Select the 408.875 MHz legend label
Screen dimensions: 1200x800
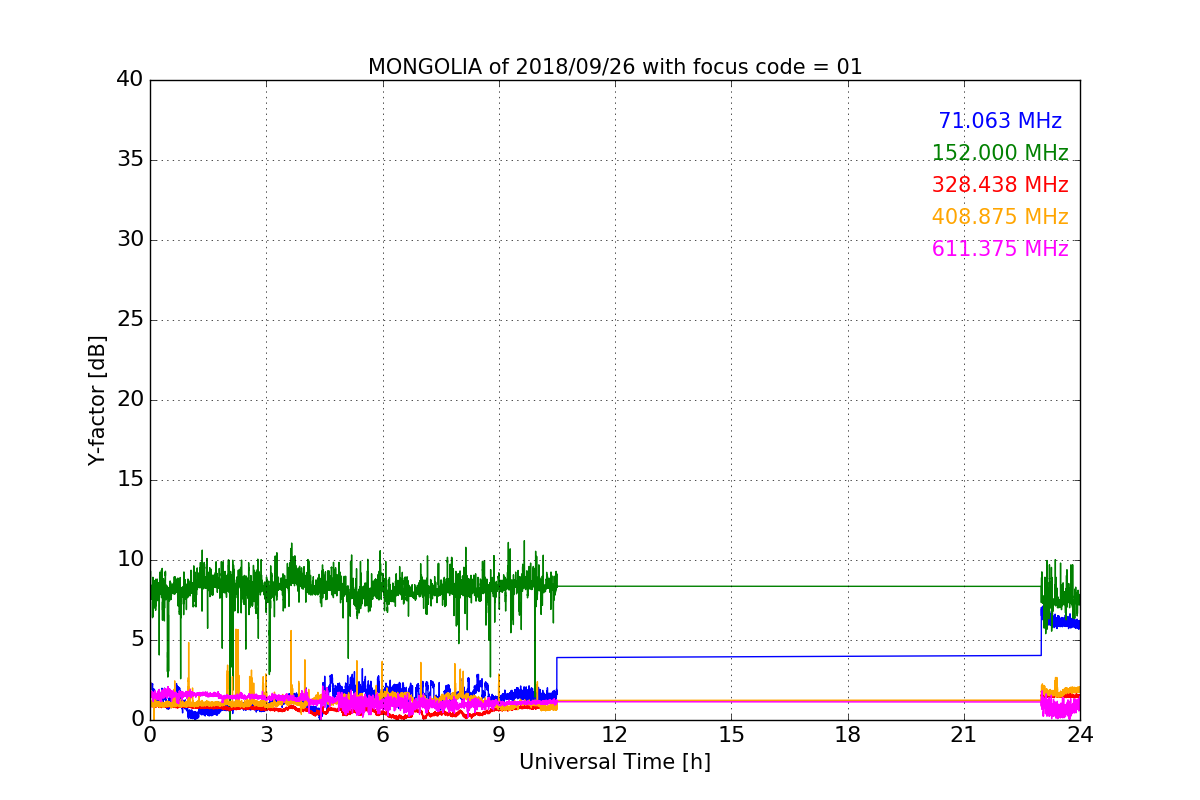[x=1000, y=217]
